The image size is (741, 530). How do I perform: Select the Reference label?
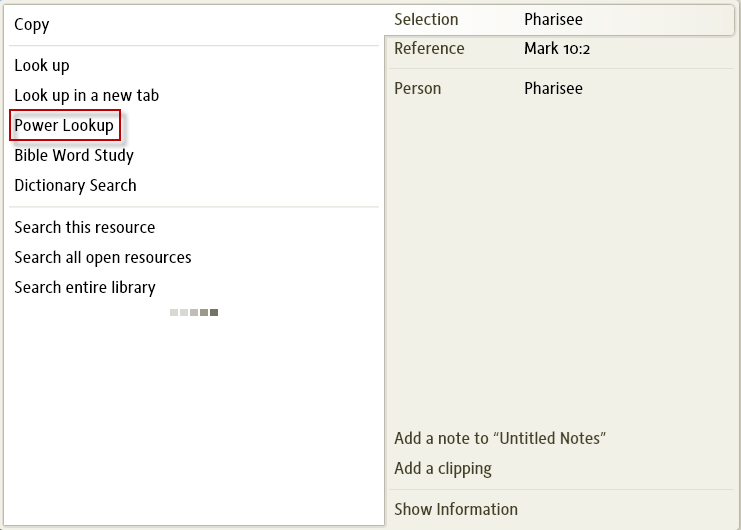point(429,49)
